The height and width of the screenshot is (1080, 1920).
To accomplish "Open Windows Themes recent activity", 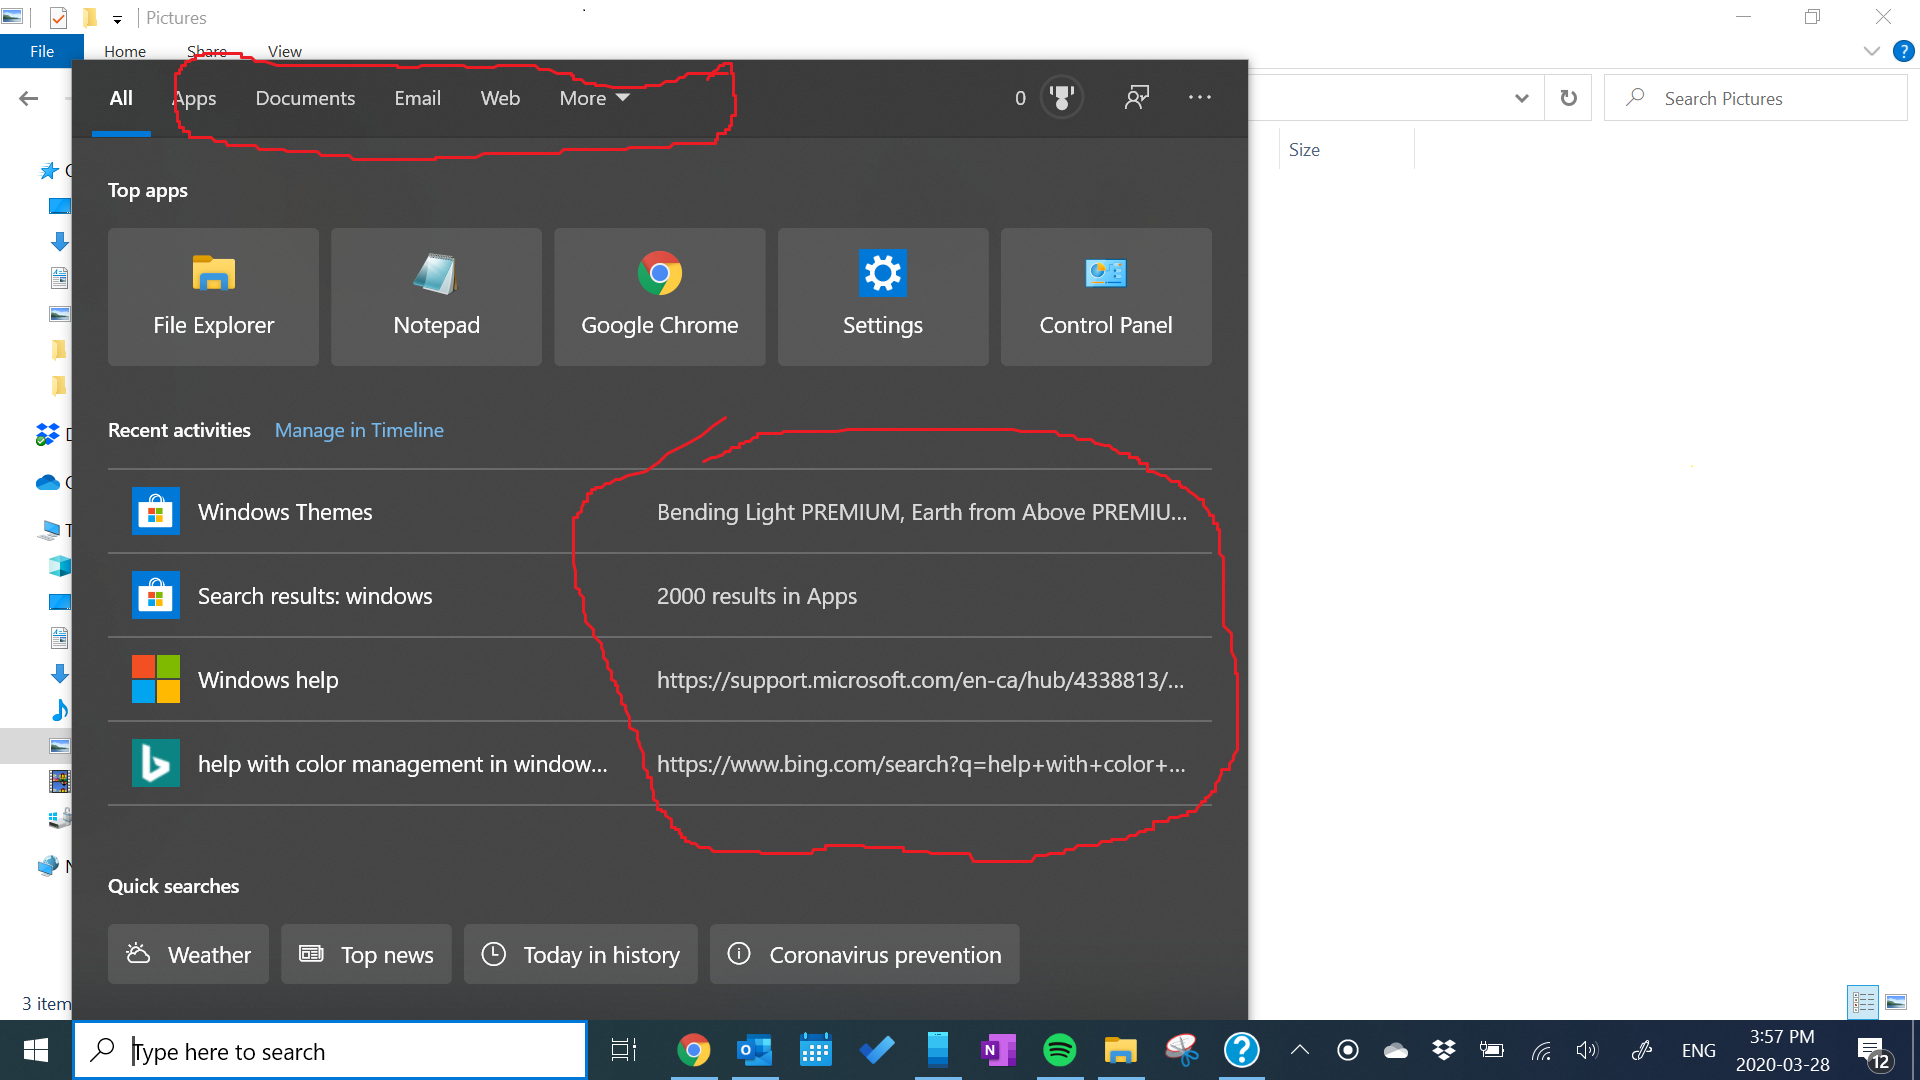I will click(660, 512).
